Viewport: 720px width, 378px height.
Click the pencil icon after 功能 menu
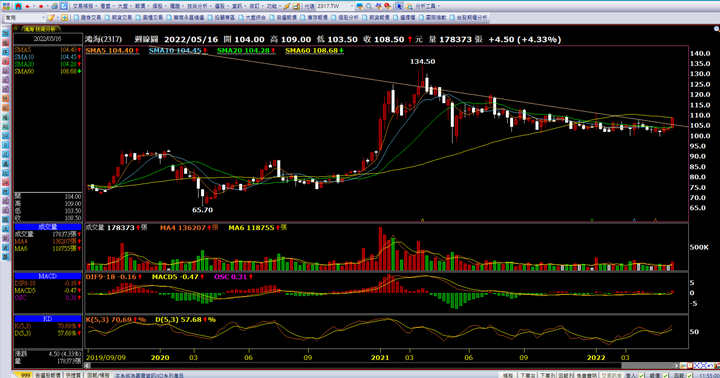pyautogui.click(x=287, y=6)
